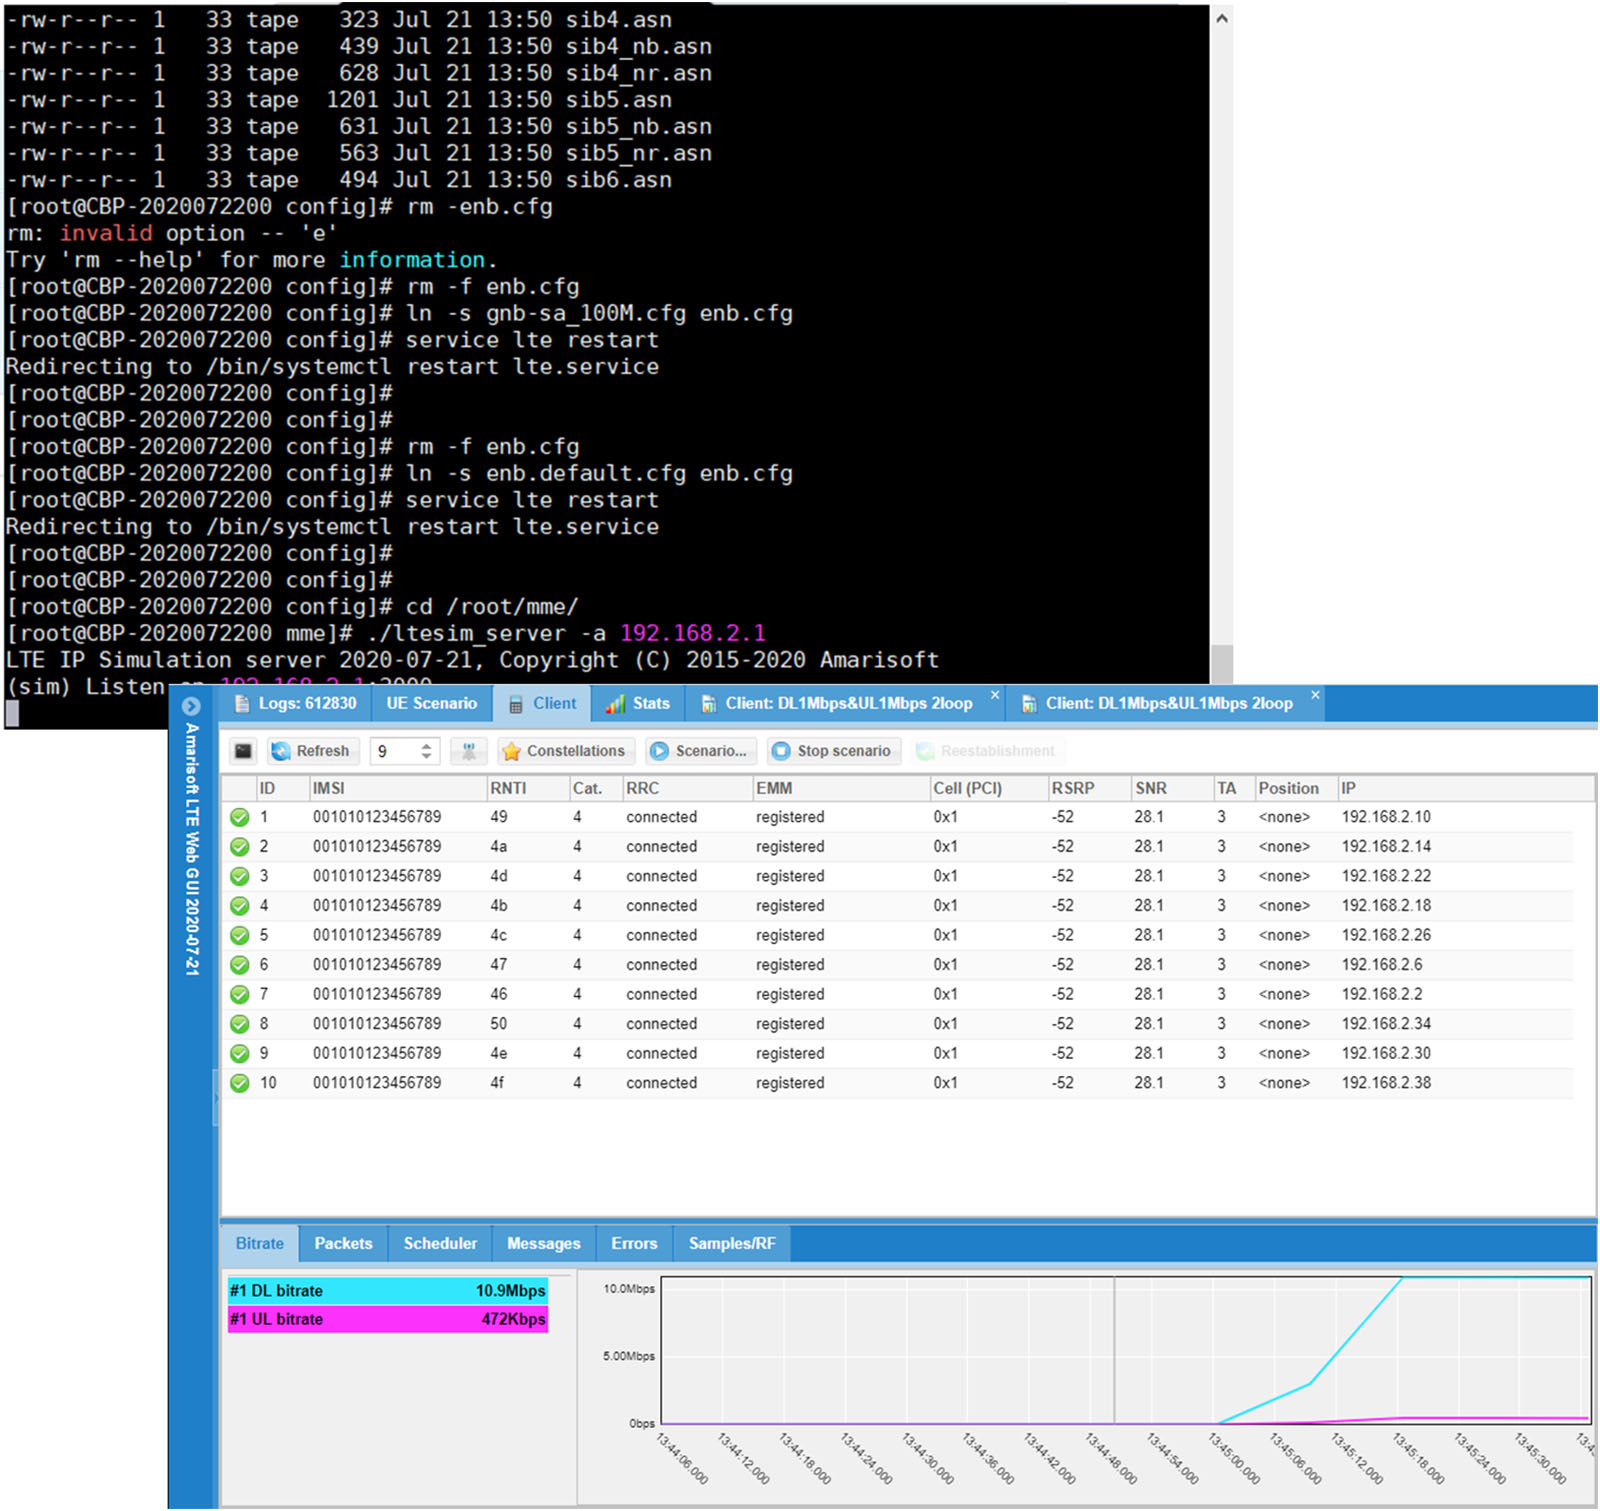Click the Cat. column header
The width and height of the screenshot is (1600, 1511).
tap(594, 788)
